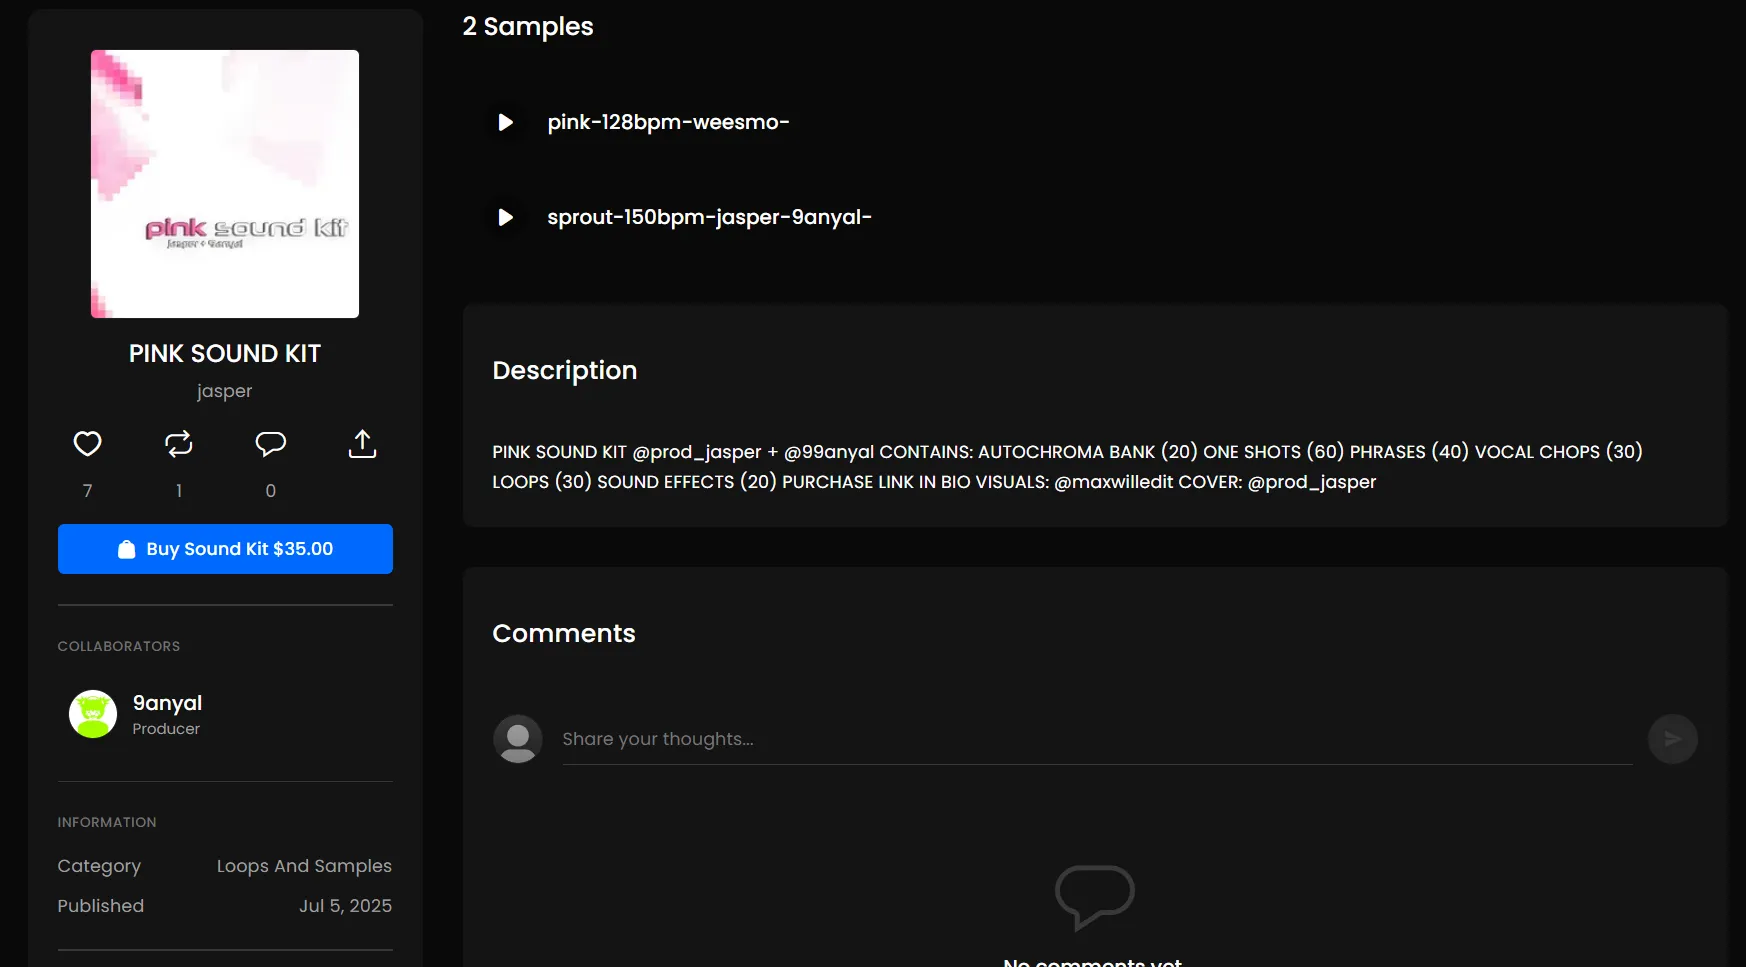Open the Pink Sound Kit cover art
This screenshot has width=1746, height=967.
tap(225, 184)
